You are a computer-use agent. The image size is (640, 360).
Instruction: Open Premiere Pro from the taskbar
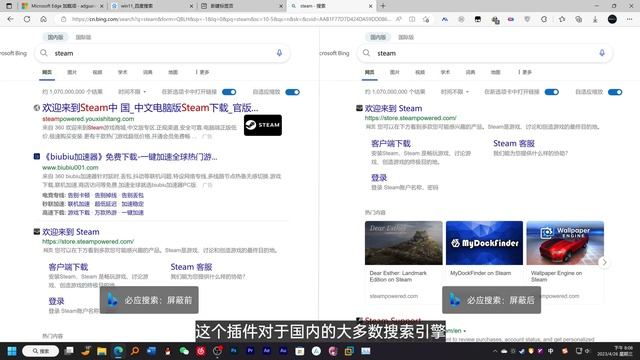250,351
